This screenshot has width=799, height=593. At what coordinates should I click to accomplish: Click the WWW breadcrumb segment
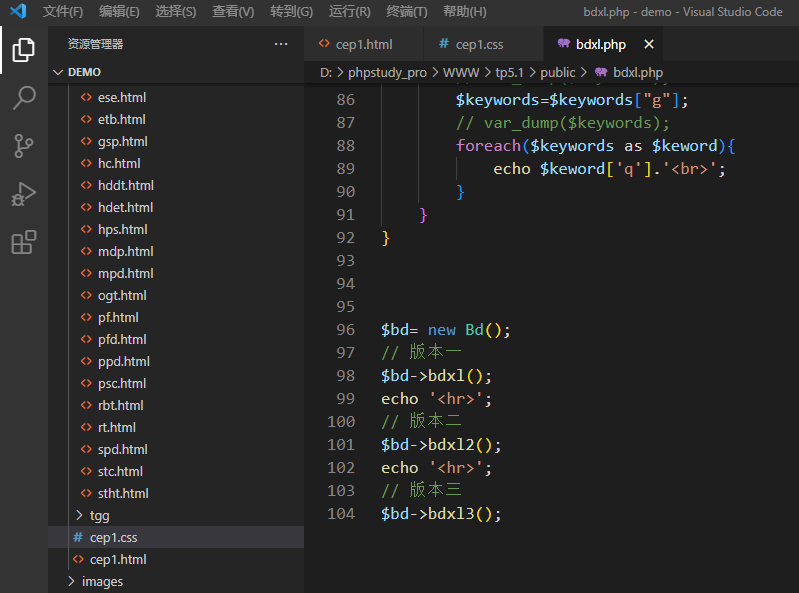tap(461, 73)
